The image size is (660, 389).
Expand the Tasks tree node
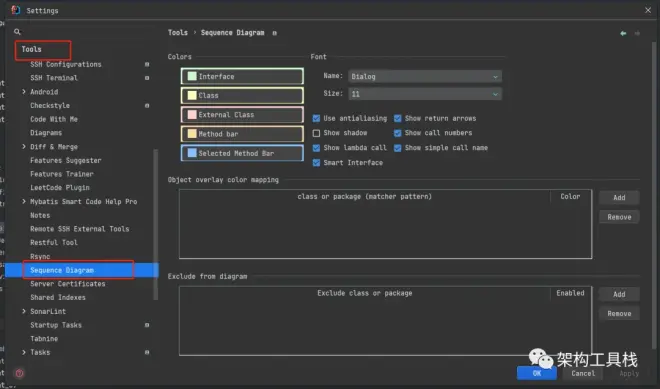point(24,352)
